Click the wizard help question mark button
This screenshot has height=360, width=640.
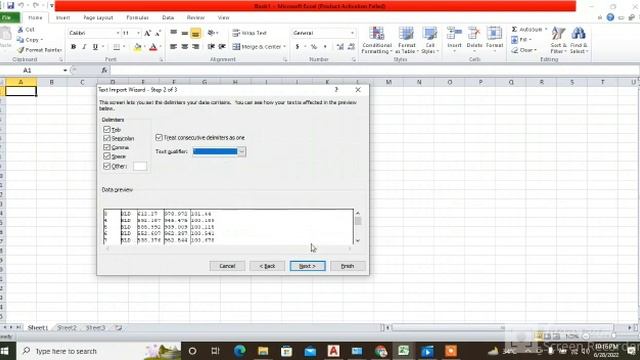pyautogui.click(x=337, y=89)
